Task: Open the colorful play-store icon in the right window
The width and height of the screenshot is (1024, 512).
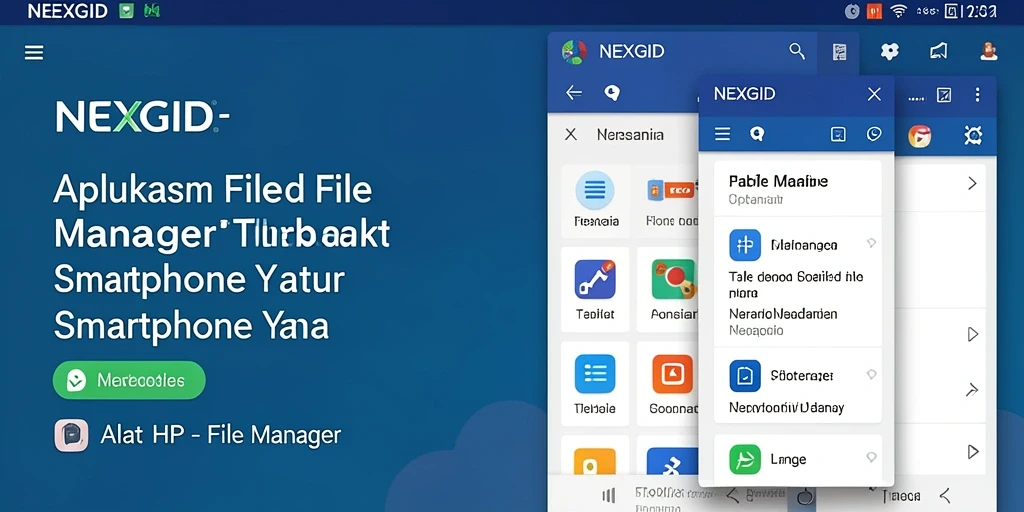Action: point(920,136)
